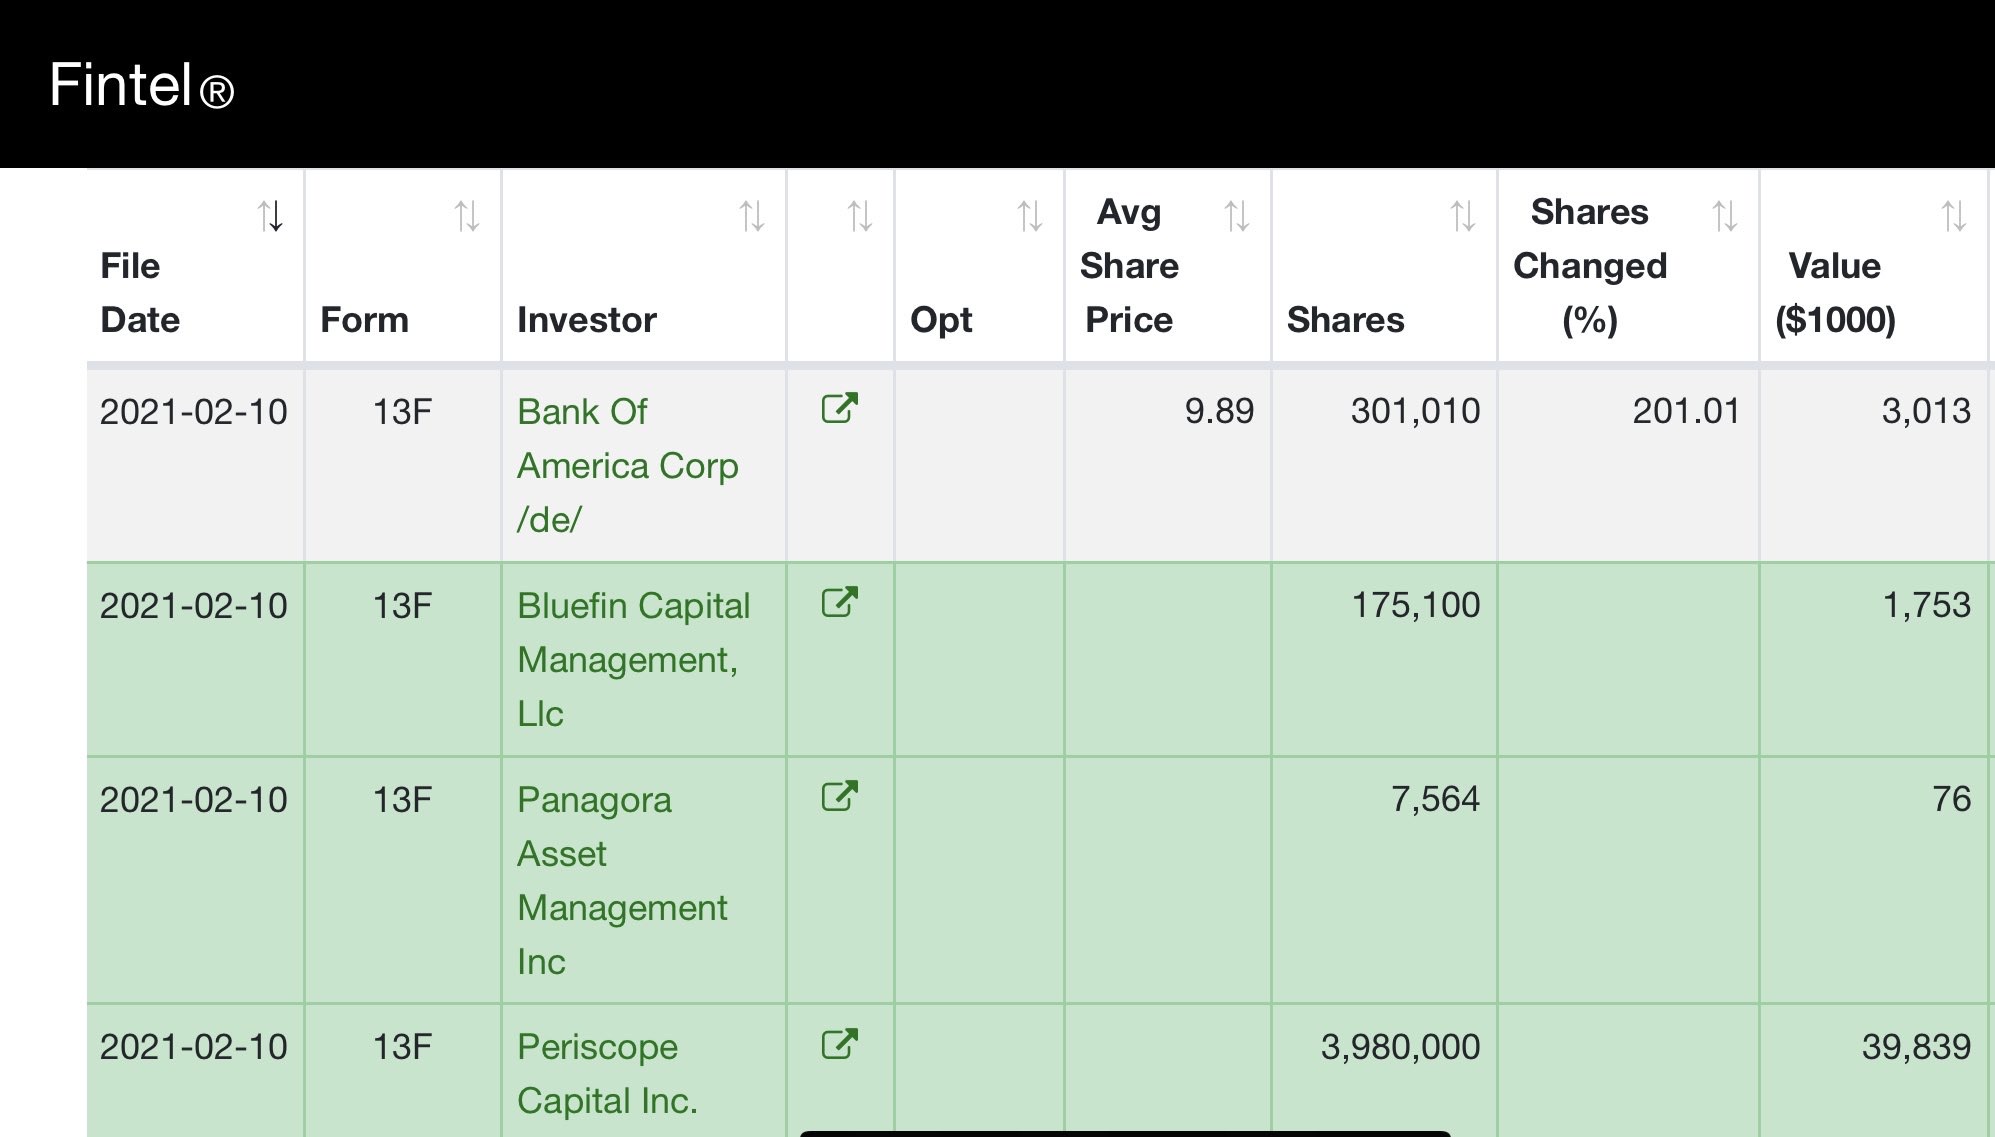The image size is (1995, 1137).
Task: Select Bank Of America 13F form cell
Action: point(402,412)
